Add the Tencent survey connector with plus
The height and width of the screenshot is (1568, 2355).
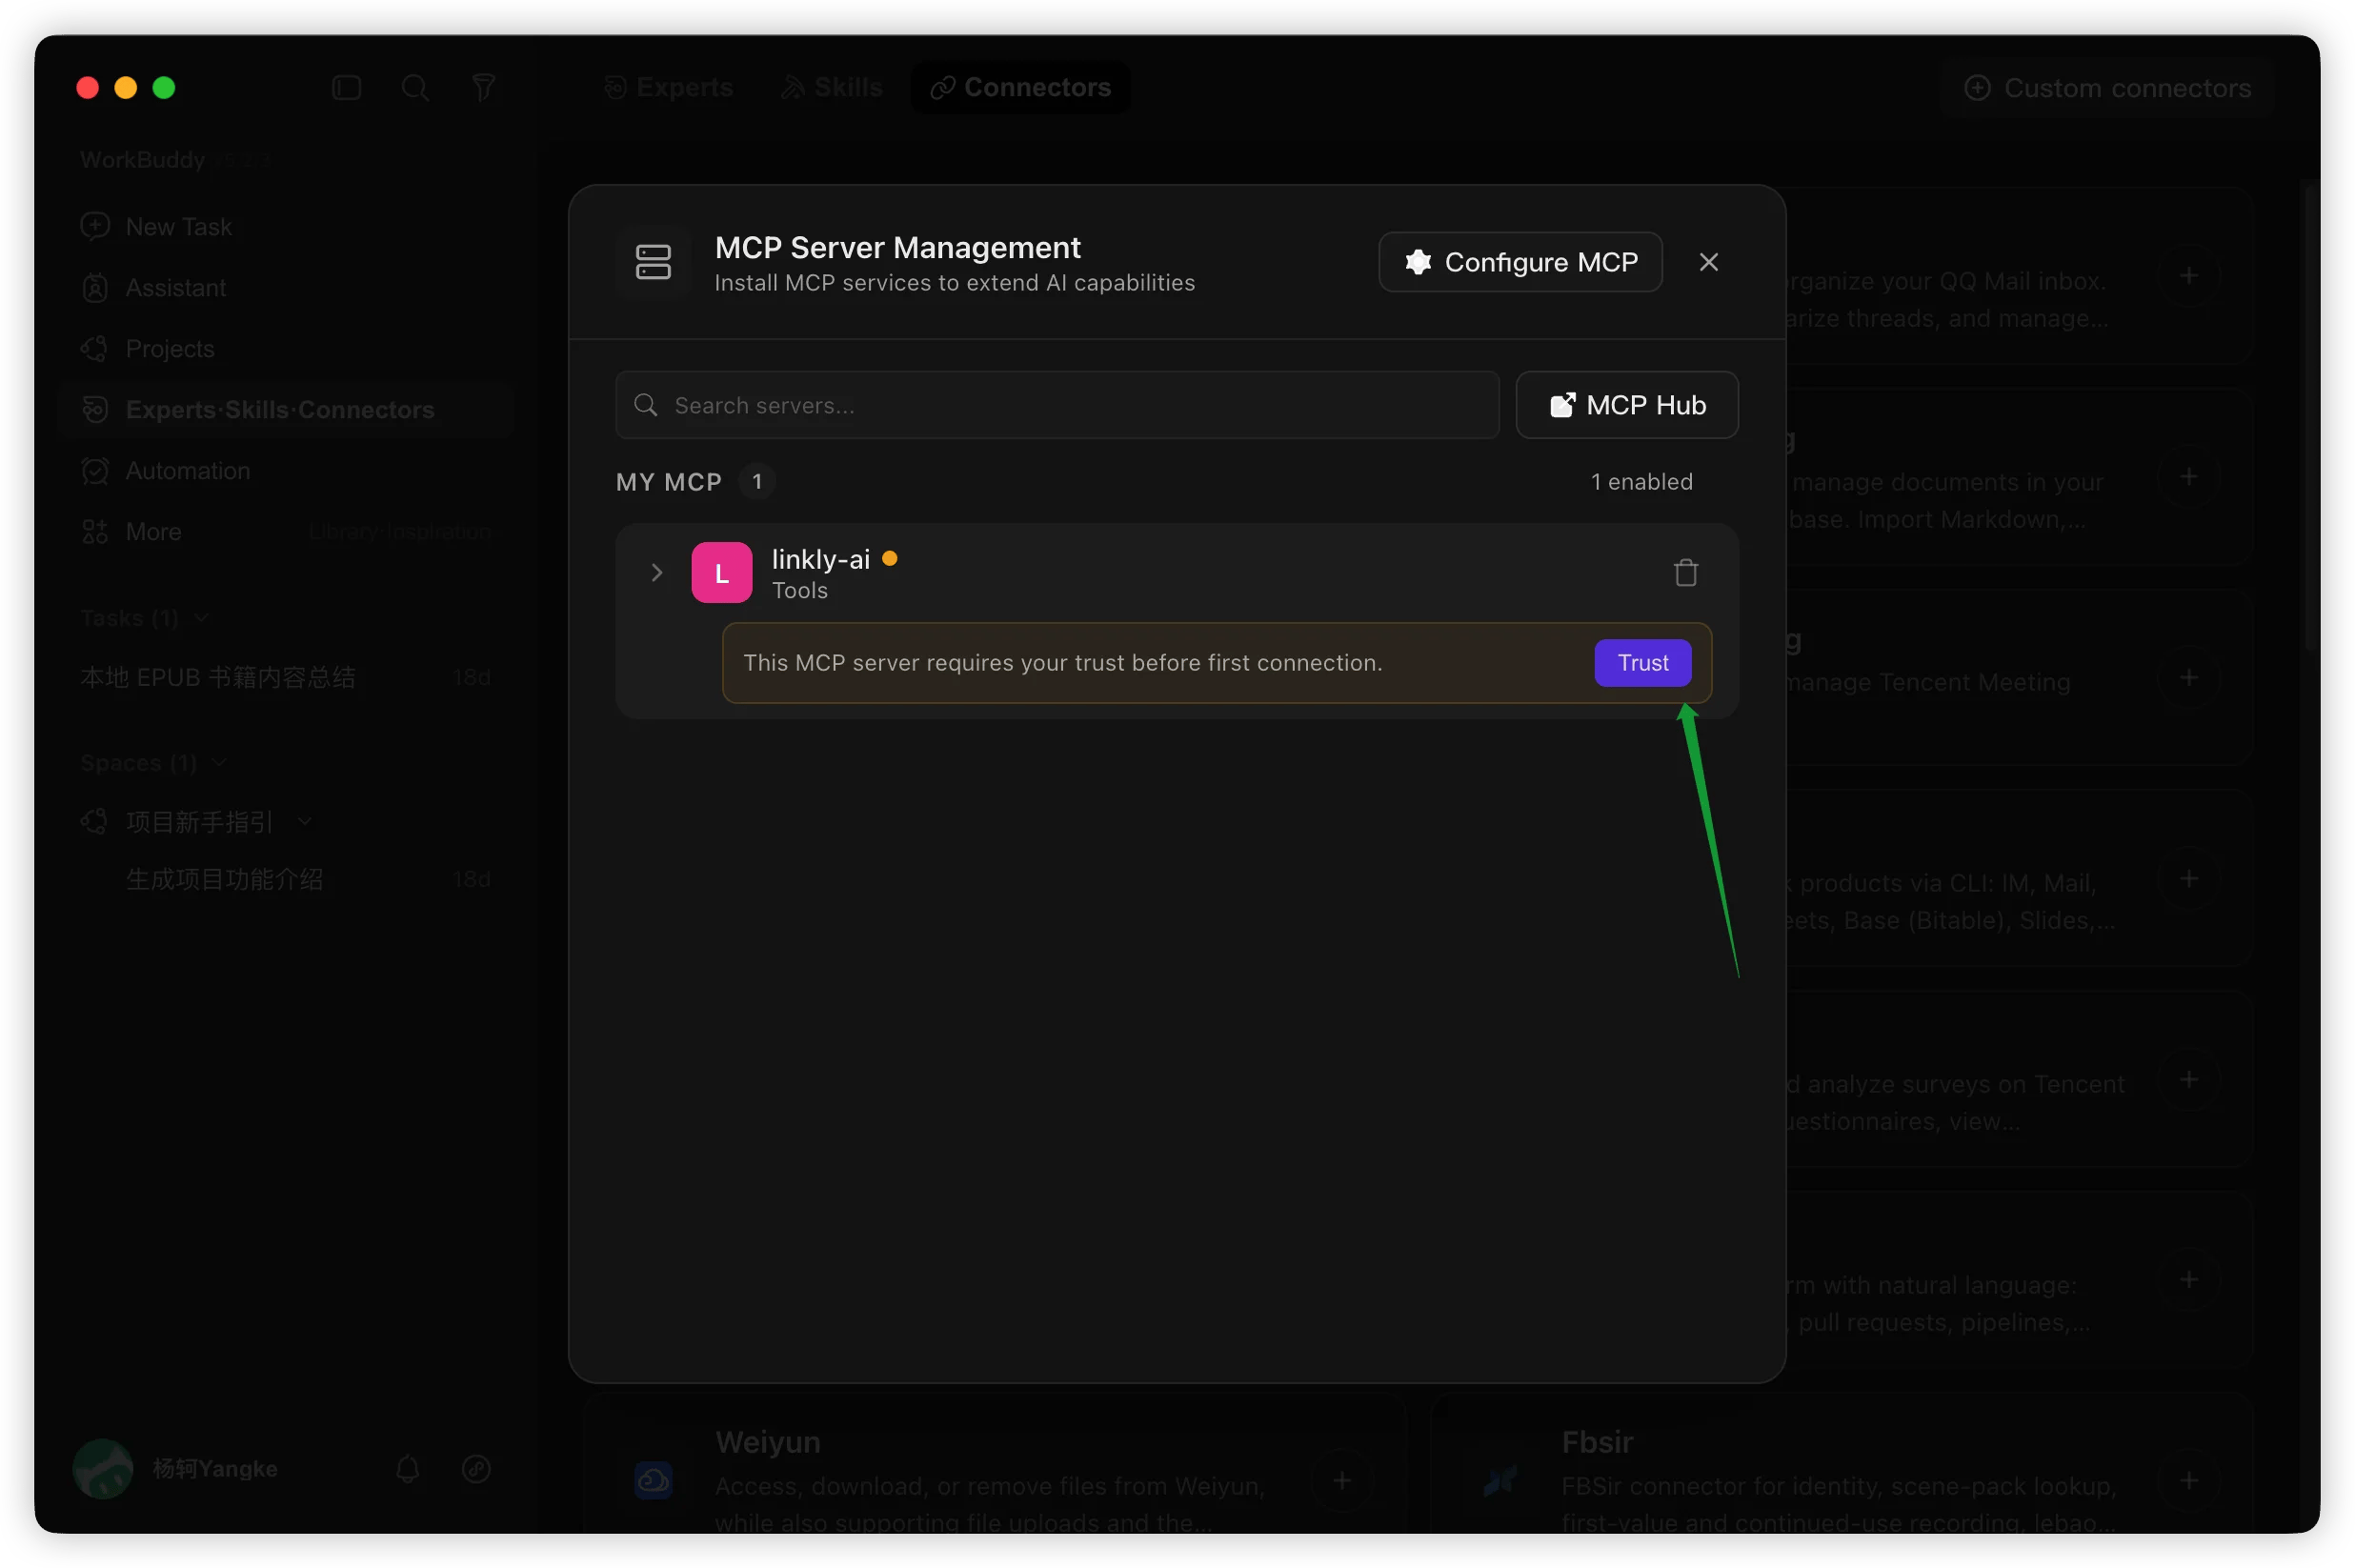pyautogui.click(x=2189, y=1080)
